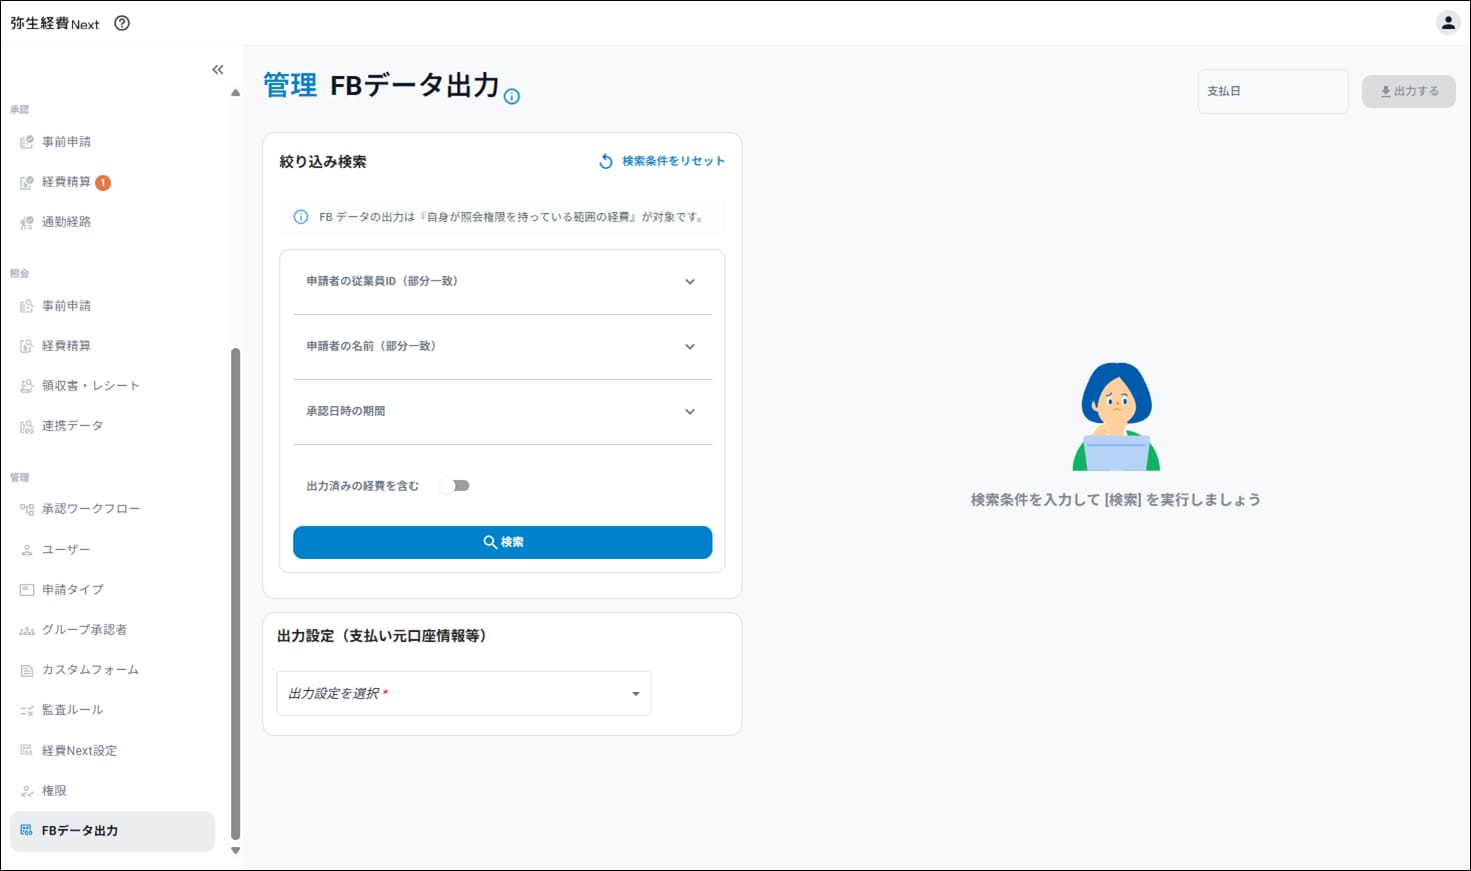
Task: Click the 支払日 input field
Action: pos(1272,91)
